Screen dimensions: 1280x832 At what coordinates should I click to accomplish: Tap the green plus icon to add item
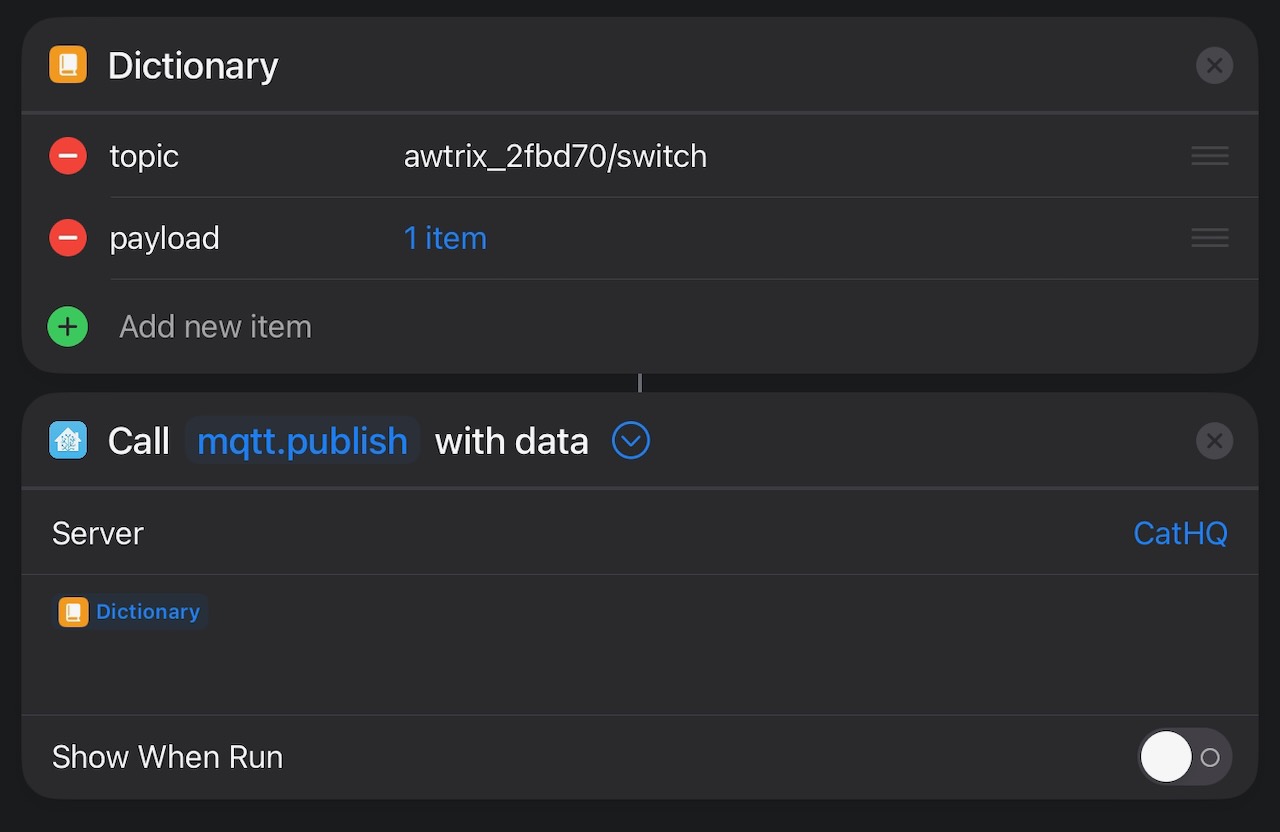pos(68,326)
